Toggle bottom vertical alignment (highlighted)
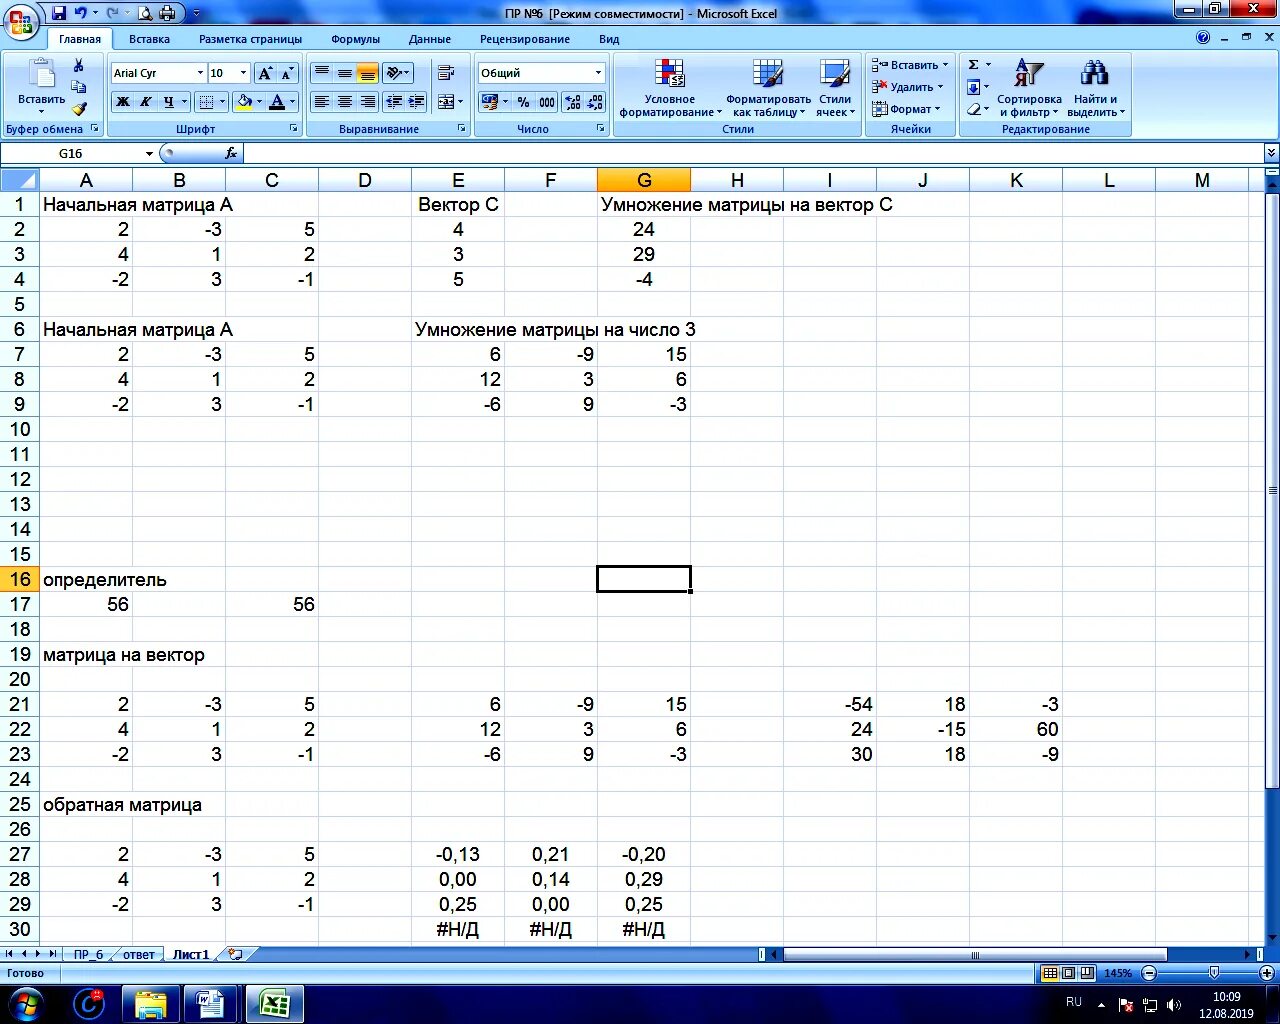This screenshot has height=1024, width=1280. pyautogui.click(x=368, y=73)
